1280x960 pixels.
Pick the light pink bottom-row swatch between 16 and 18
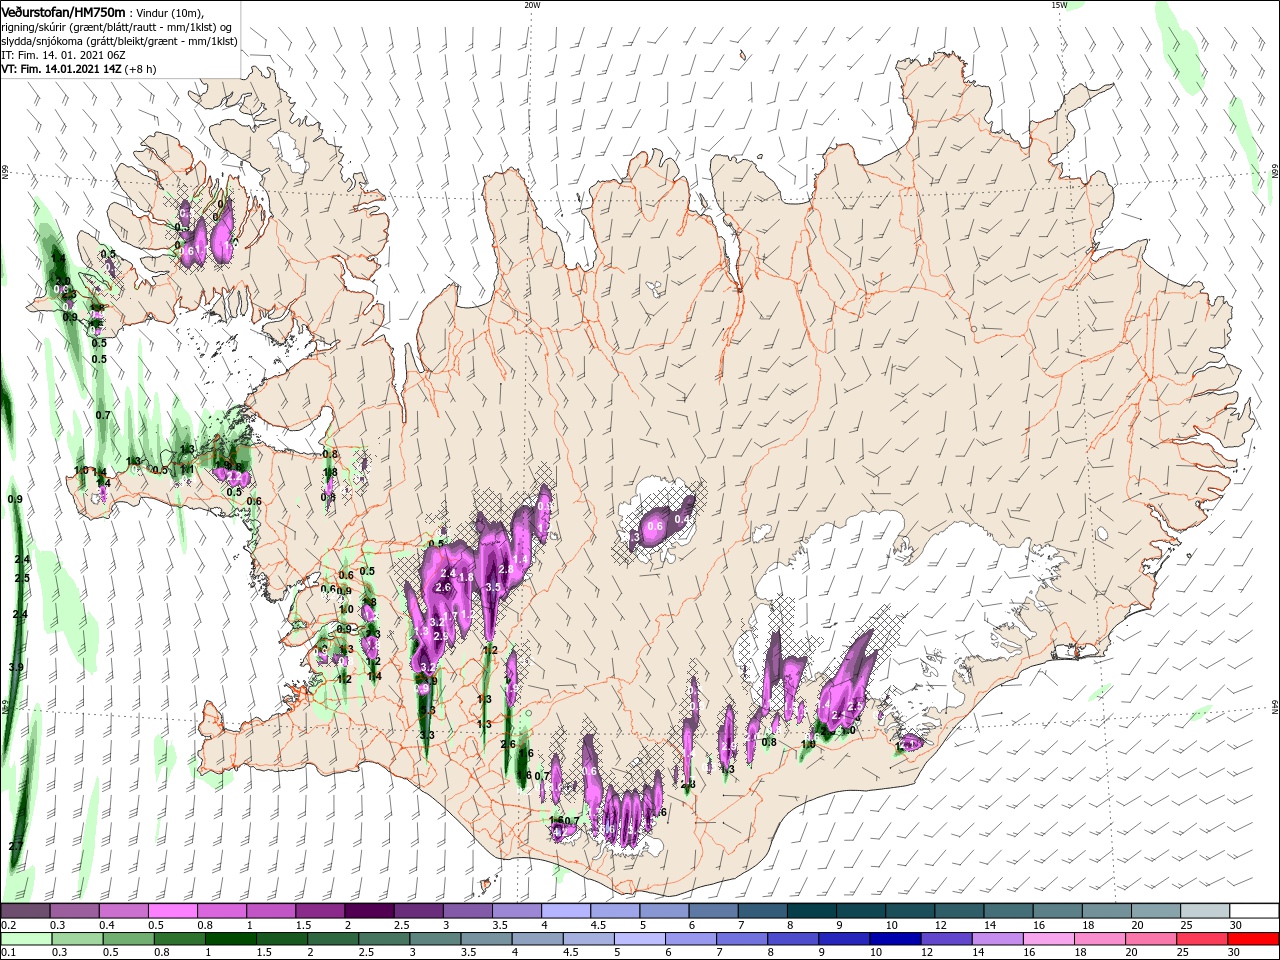(x=1049, y=939)
